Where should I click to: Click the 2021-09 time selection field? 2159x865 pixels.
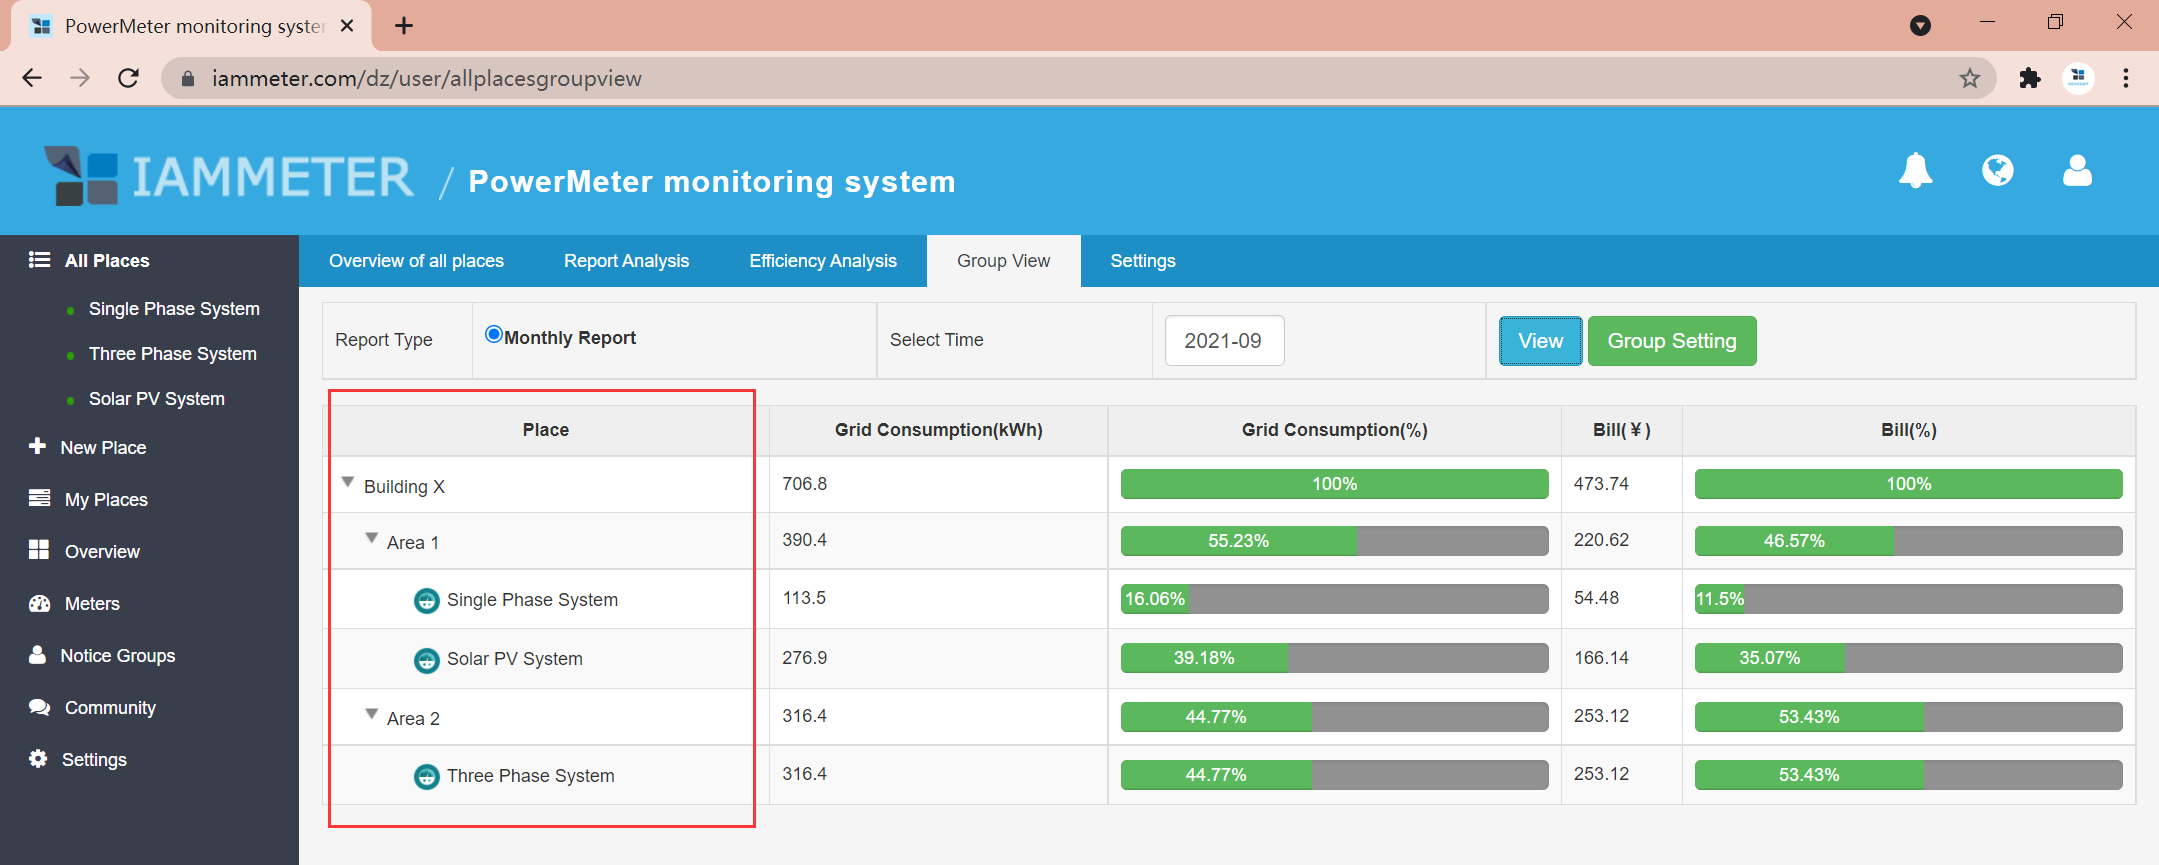[x=1223, y=341]
